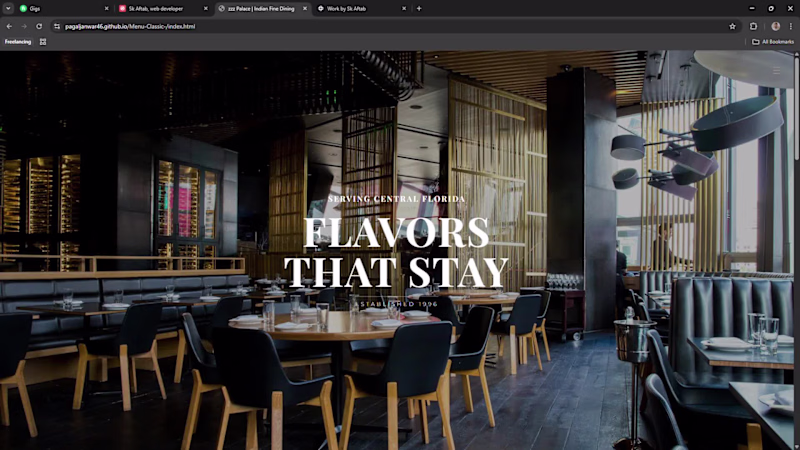Close the Palace | Indian Fine Dining tab
The height and width of the screenshot is (450, 800).
305,8
